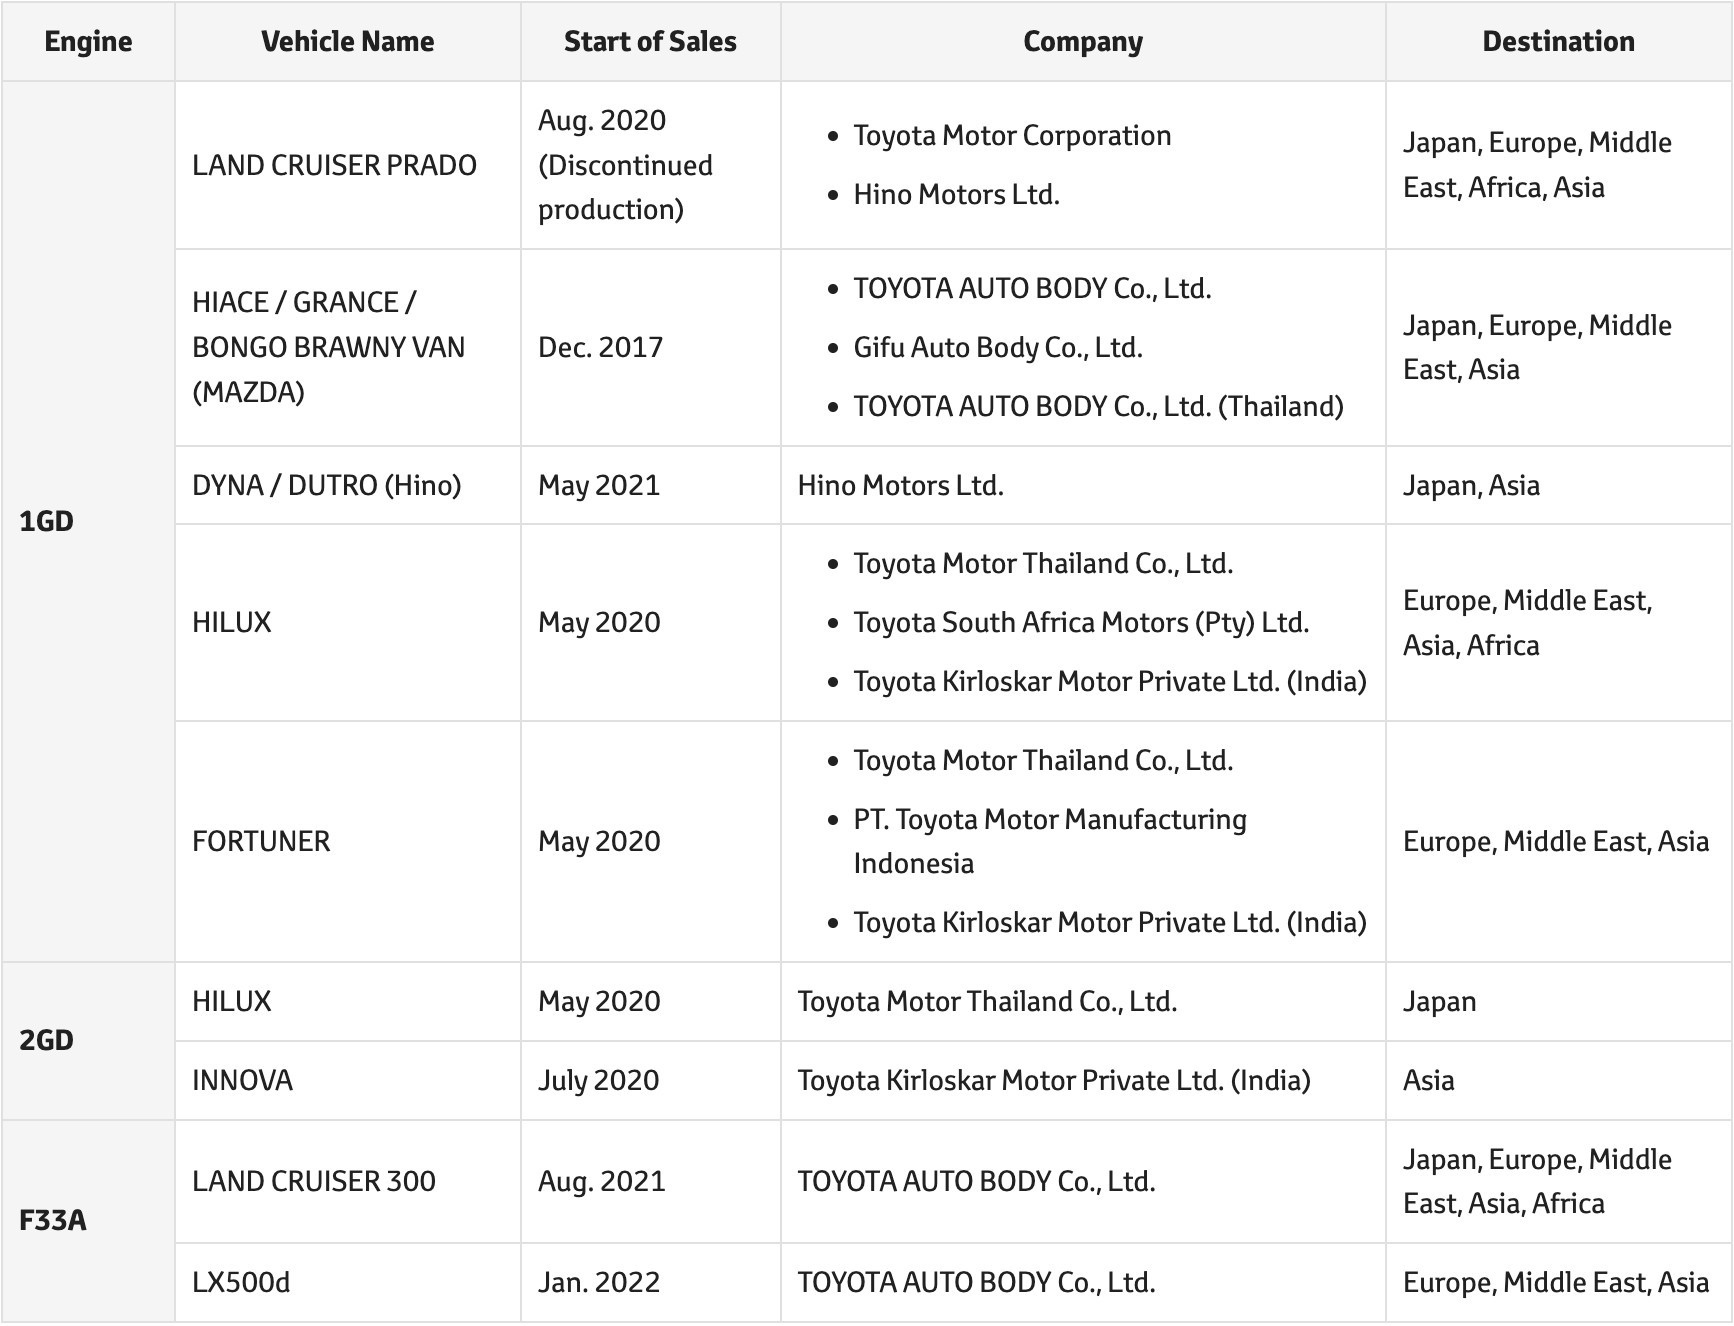
Task: Click May 2020 date in FORTUNER row
Action: pos(599,841)
